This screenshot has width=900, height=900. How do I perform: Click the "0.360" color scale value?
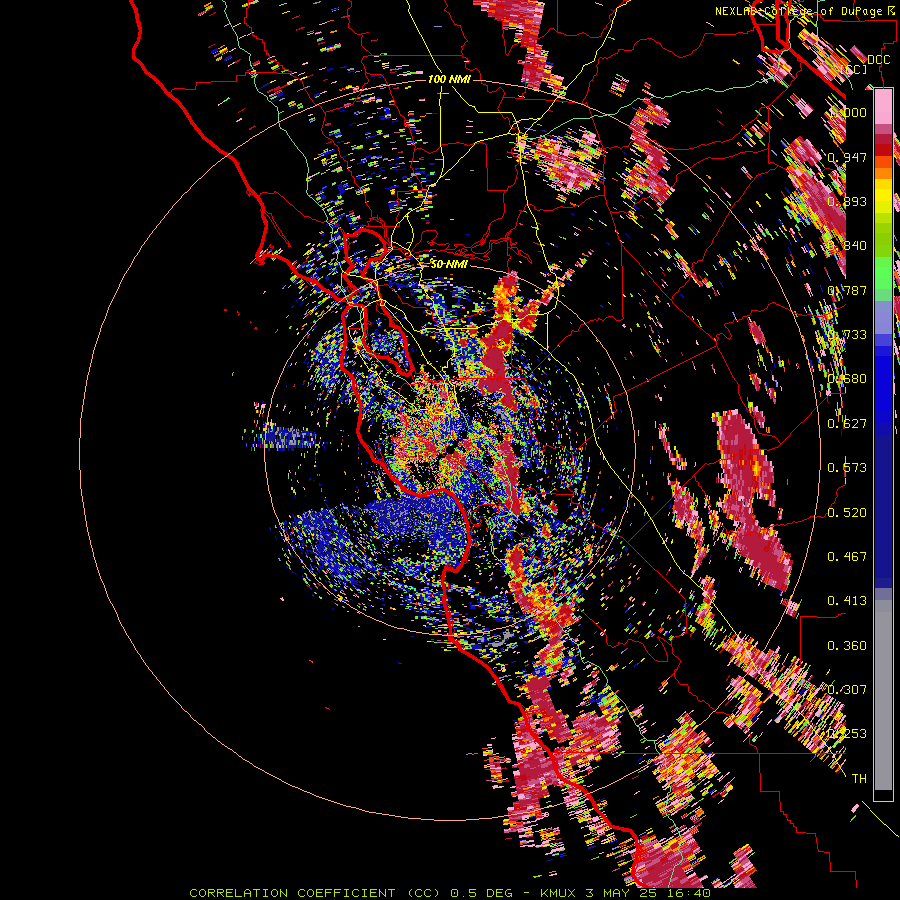[x=847, y=646]
